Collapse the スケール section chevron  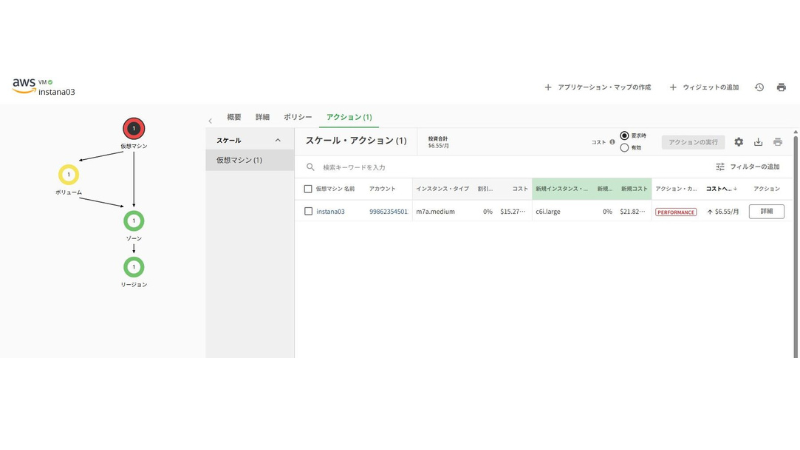coord(278,140)
